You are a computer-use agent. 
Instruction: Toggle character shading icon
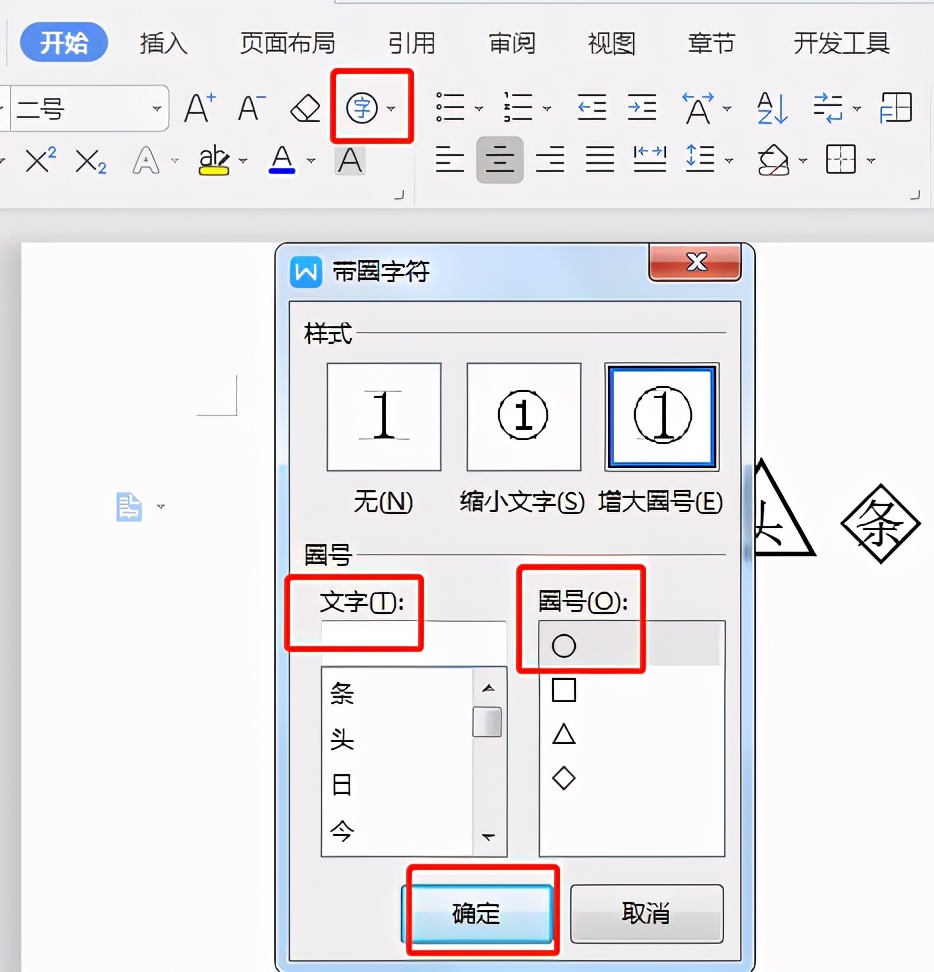[350, 161]
